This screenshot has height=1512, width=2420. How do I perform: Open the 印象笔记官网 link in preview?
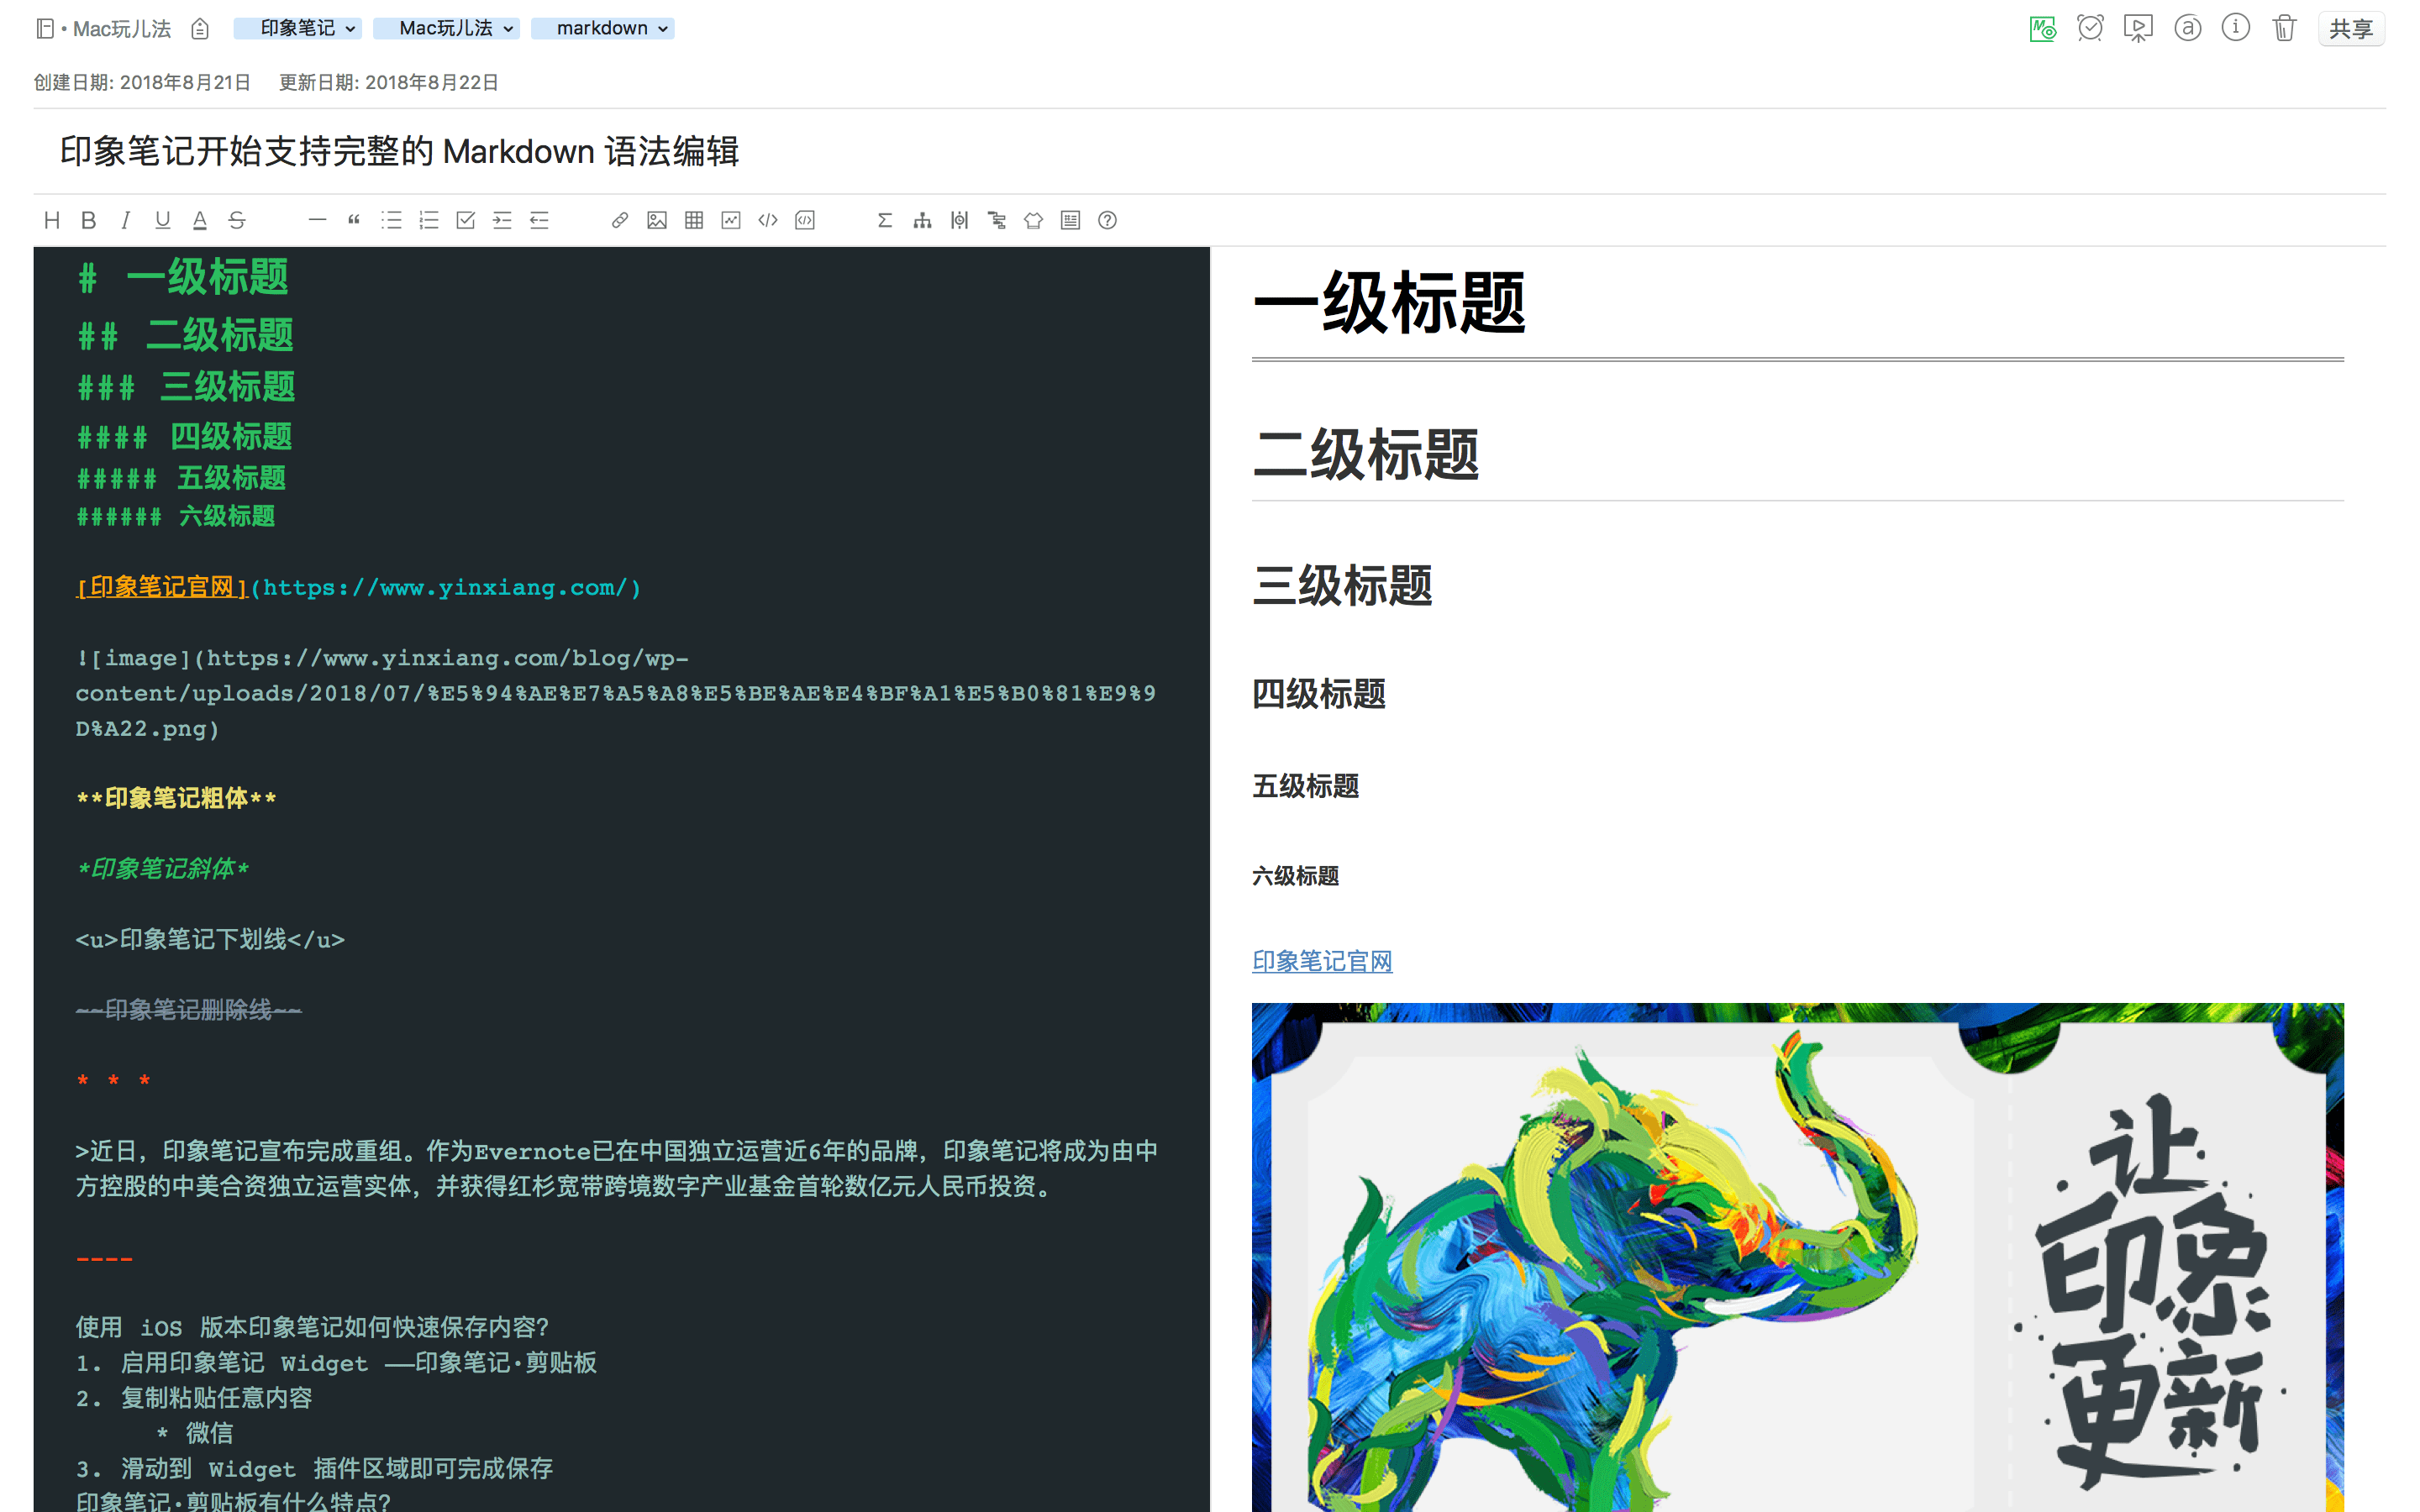click(1322, 961)
